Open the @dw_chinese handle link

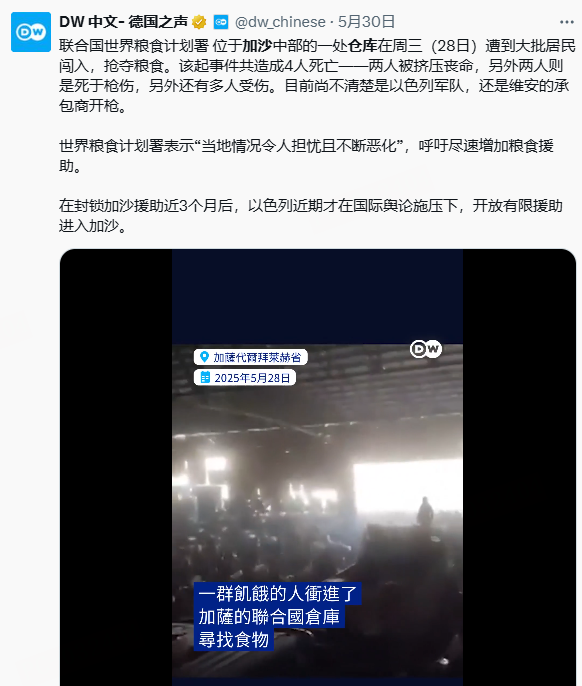pyautogui.click(x=280, y=22)
